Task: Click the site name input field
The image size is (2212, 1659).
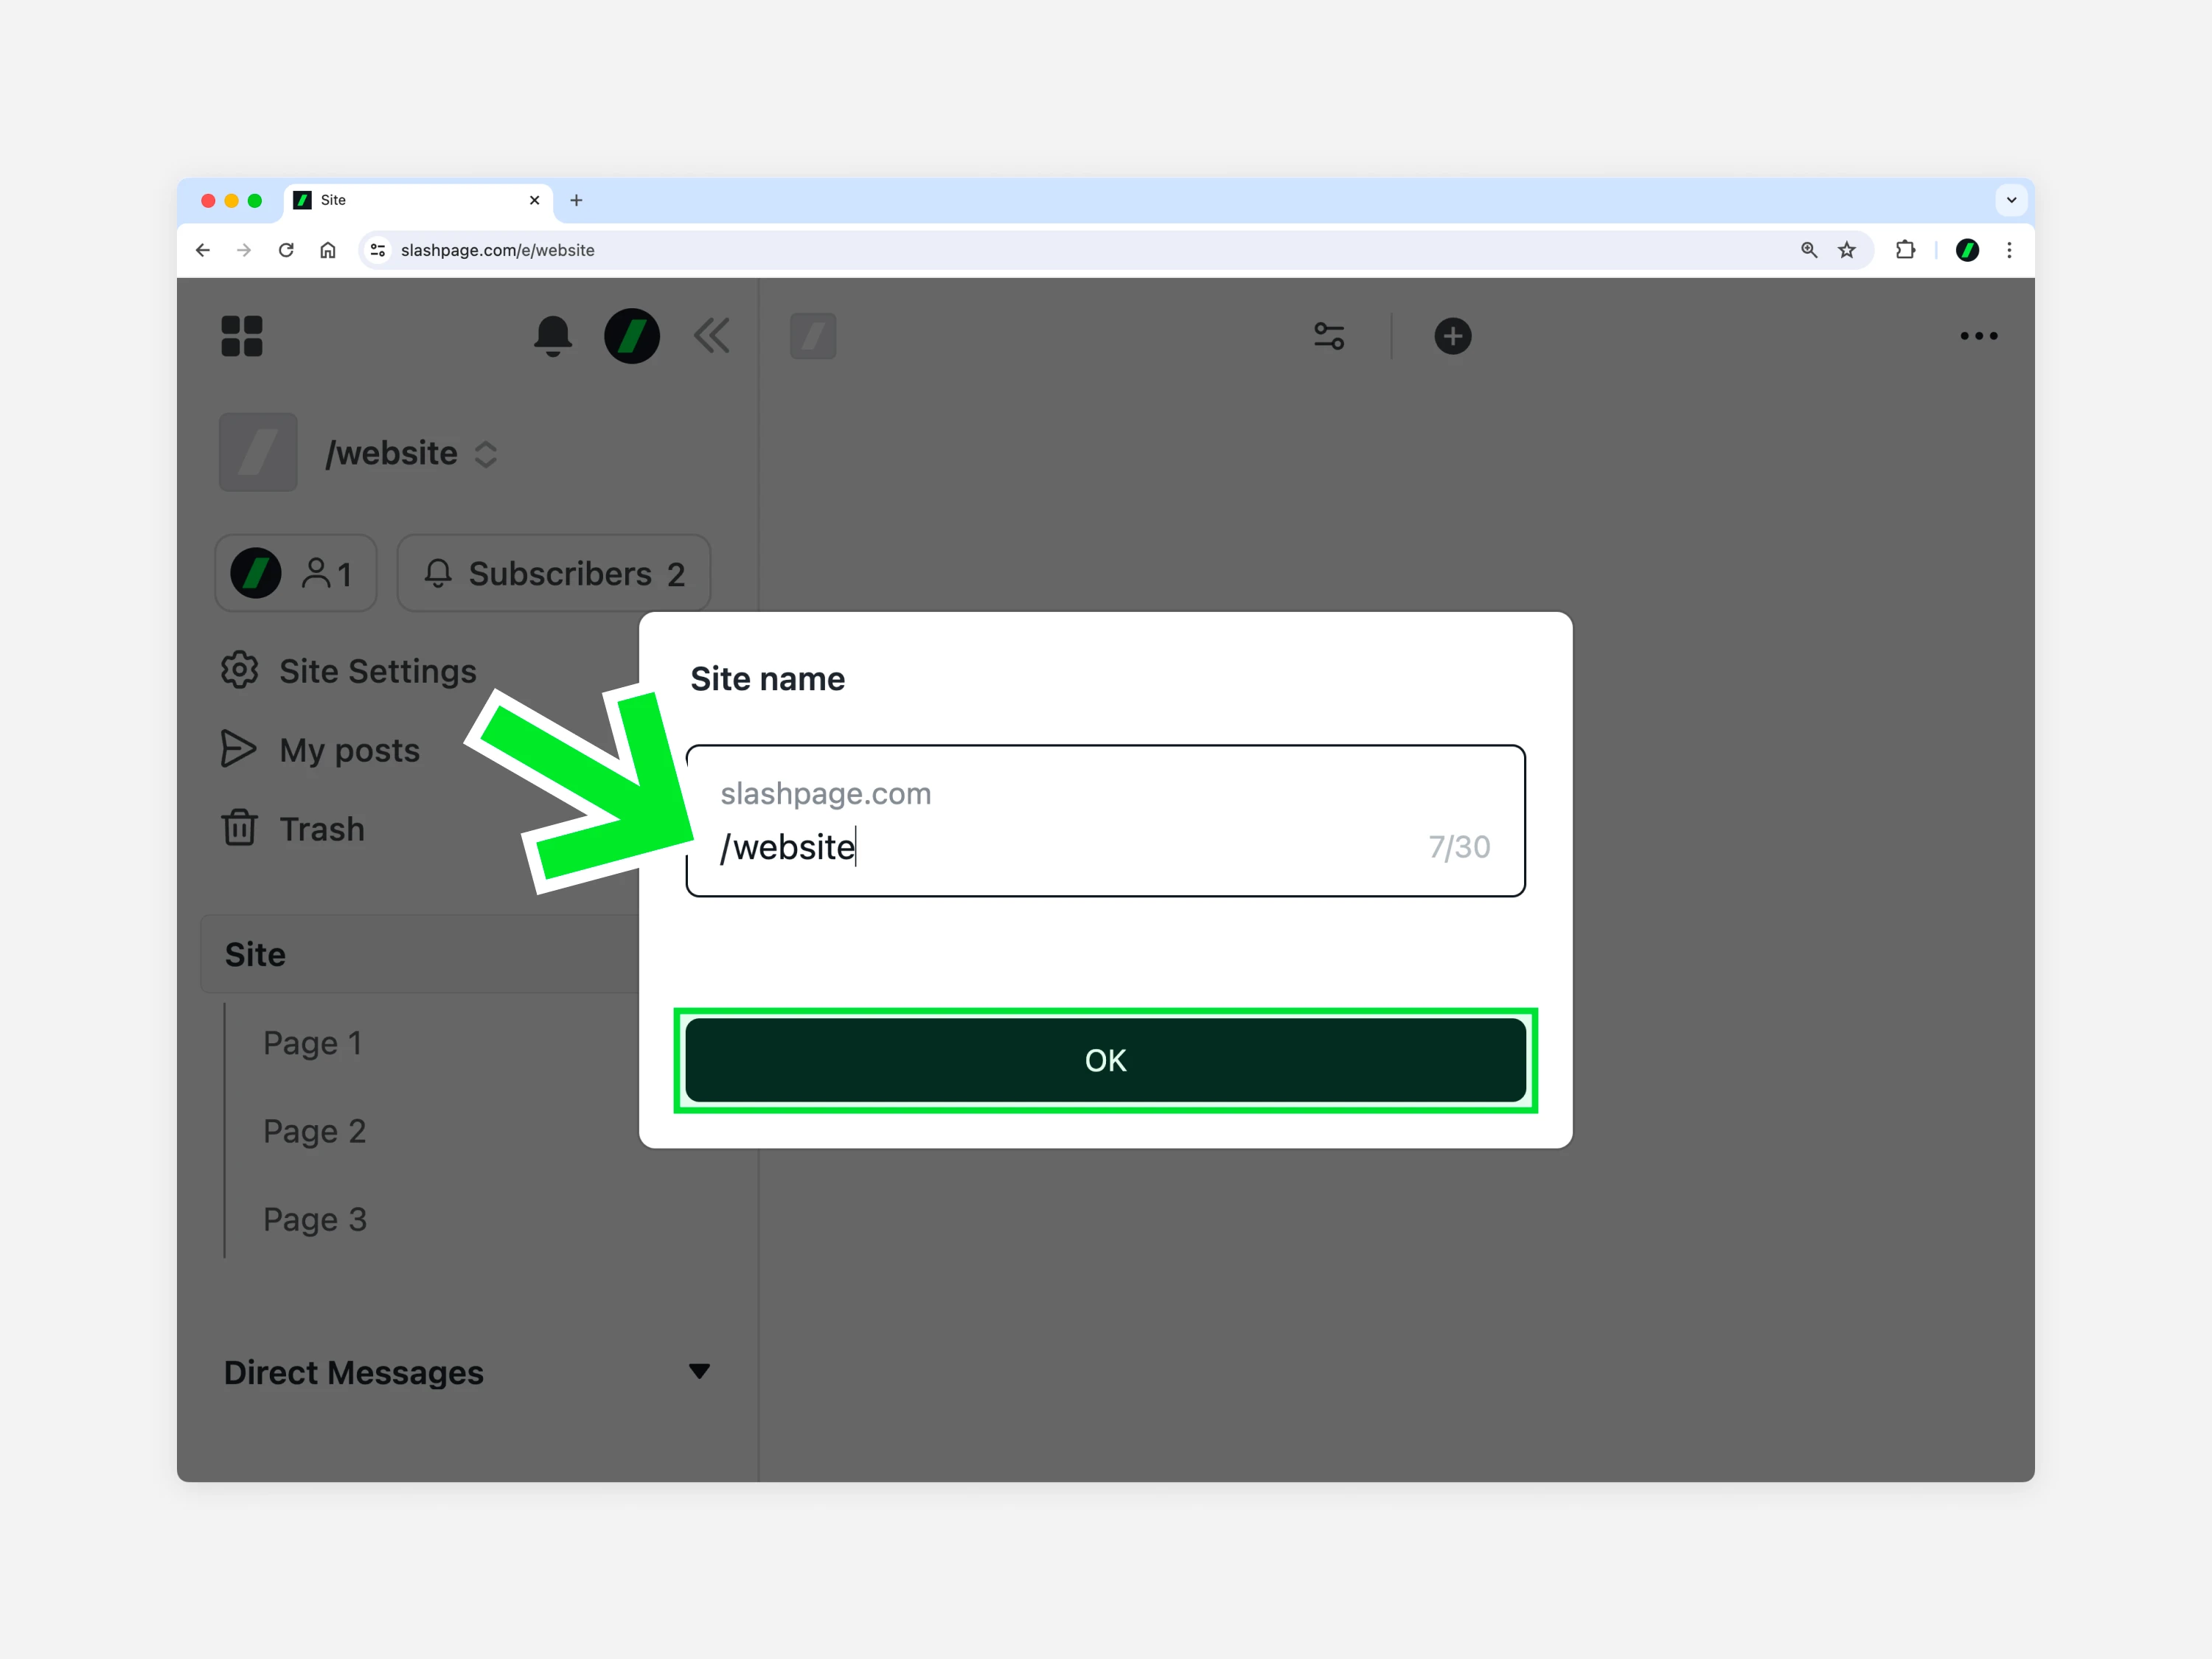Action: pyautogui.click(x=1106, y=821)
